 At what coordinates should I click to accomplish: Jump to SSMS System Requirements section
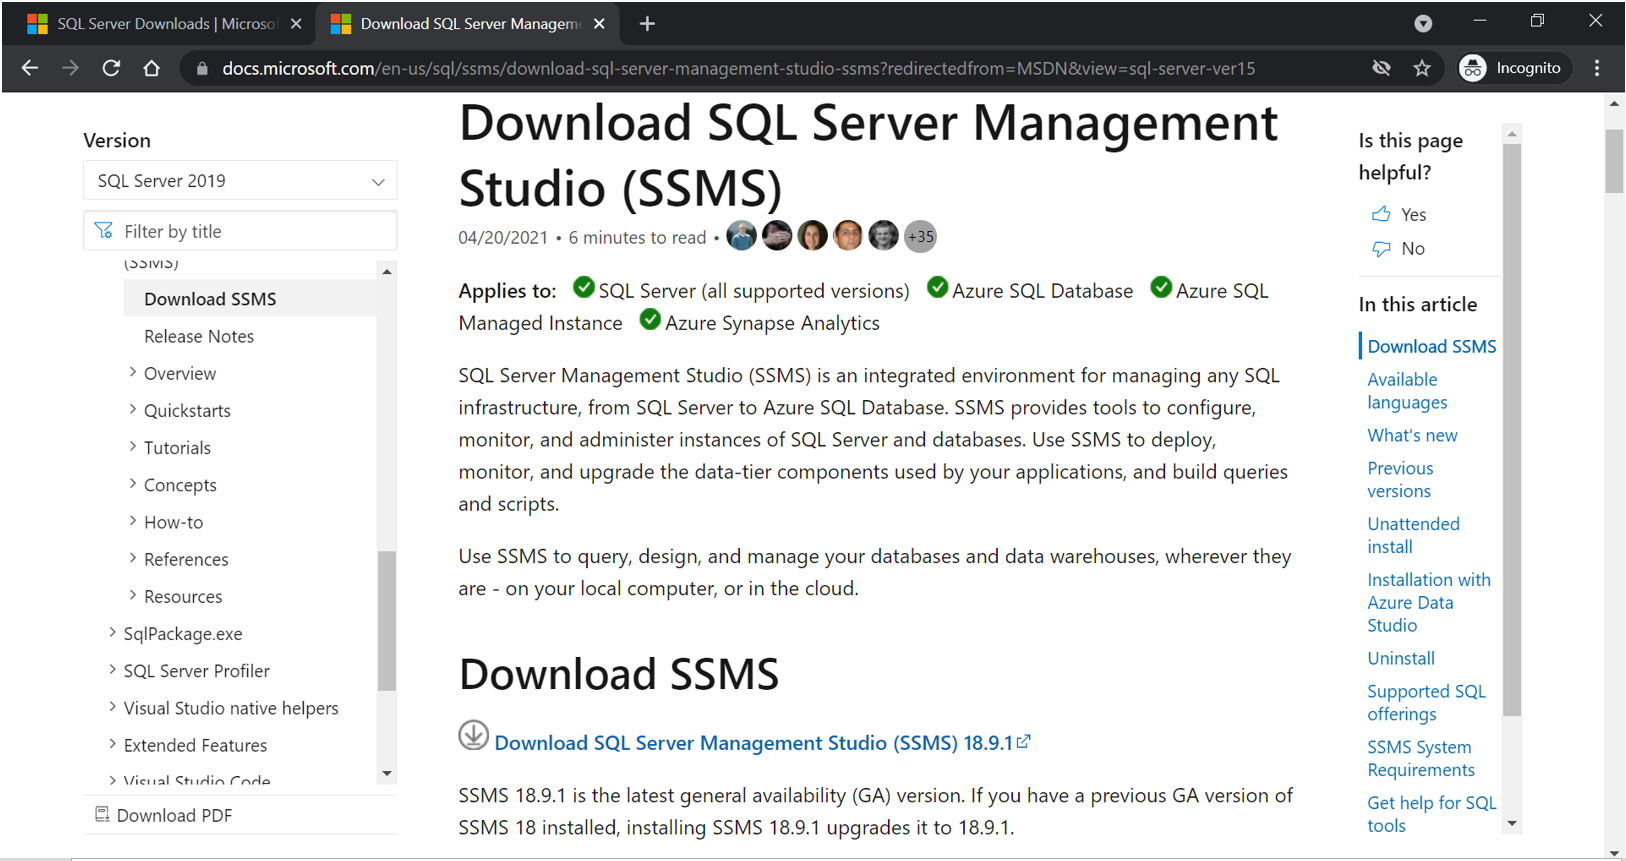point(1421,758)
